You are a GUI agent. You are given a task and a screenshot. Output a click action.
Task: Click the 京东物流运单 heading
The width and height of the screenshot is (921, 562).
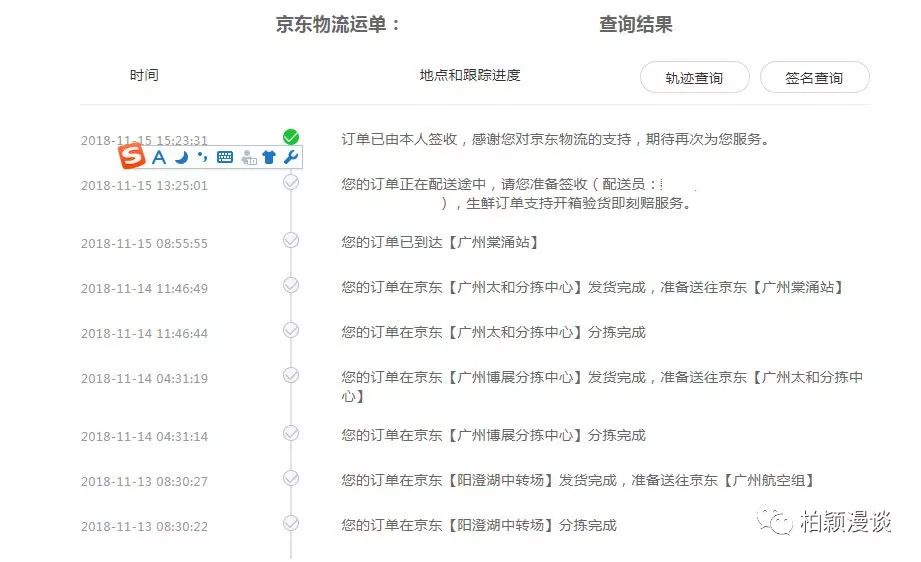point(338,25)
